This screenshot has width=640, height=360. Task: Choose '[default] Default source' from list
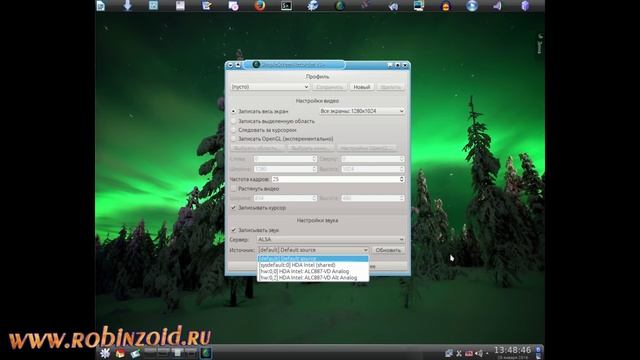(313, 259)
